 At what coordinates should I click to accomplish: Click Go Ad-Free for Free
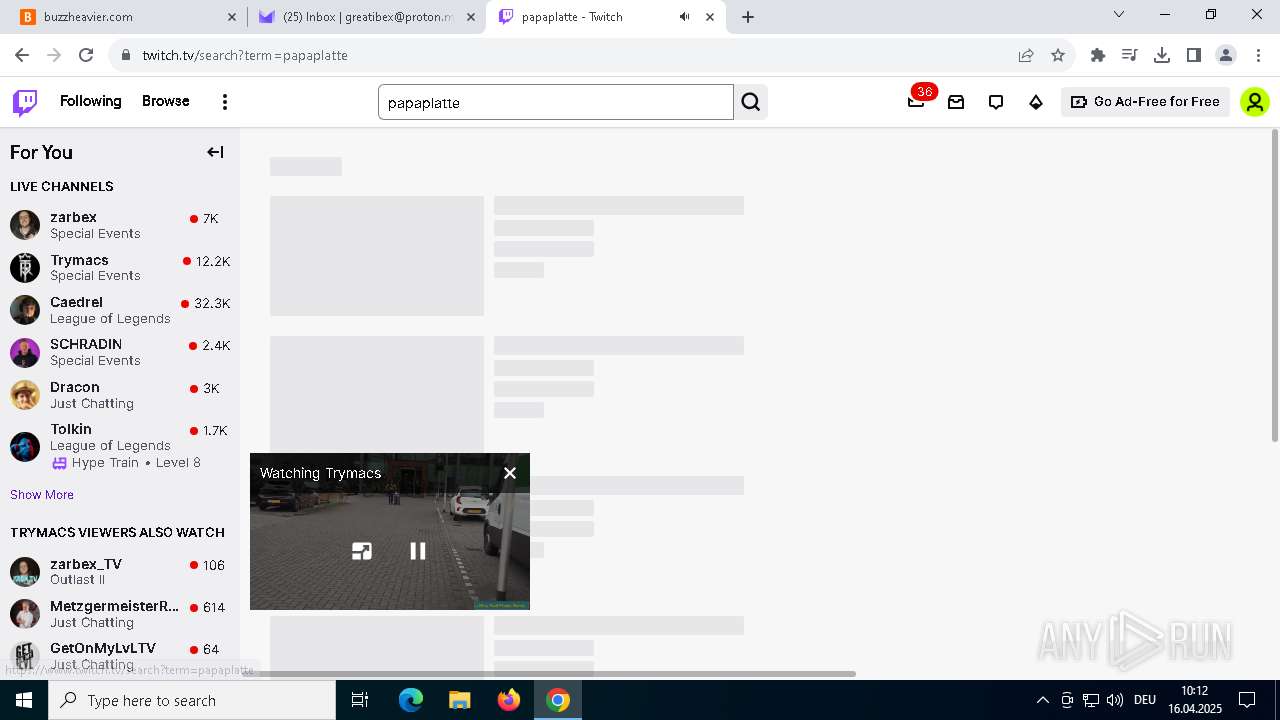[x=1145, y=102]
